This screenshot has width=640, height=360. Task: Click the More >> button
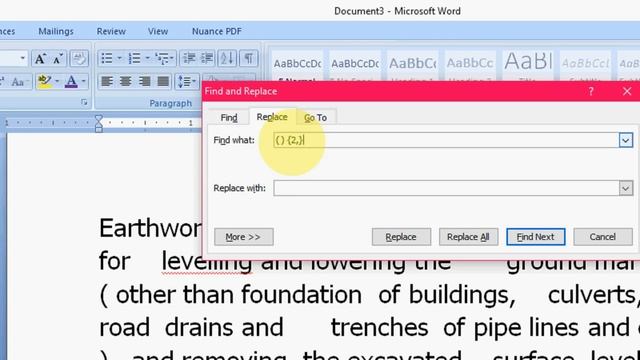pos(244,237)
